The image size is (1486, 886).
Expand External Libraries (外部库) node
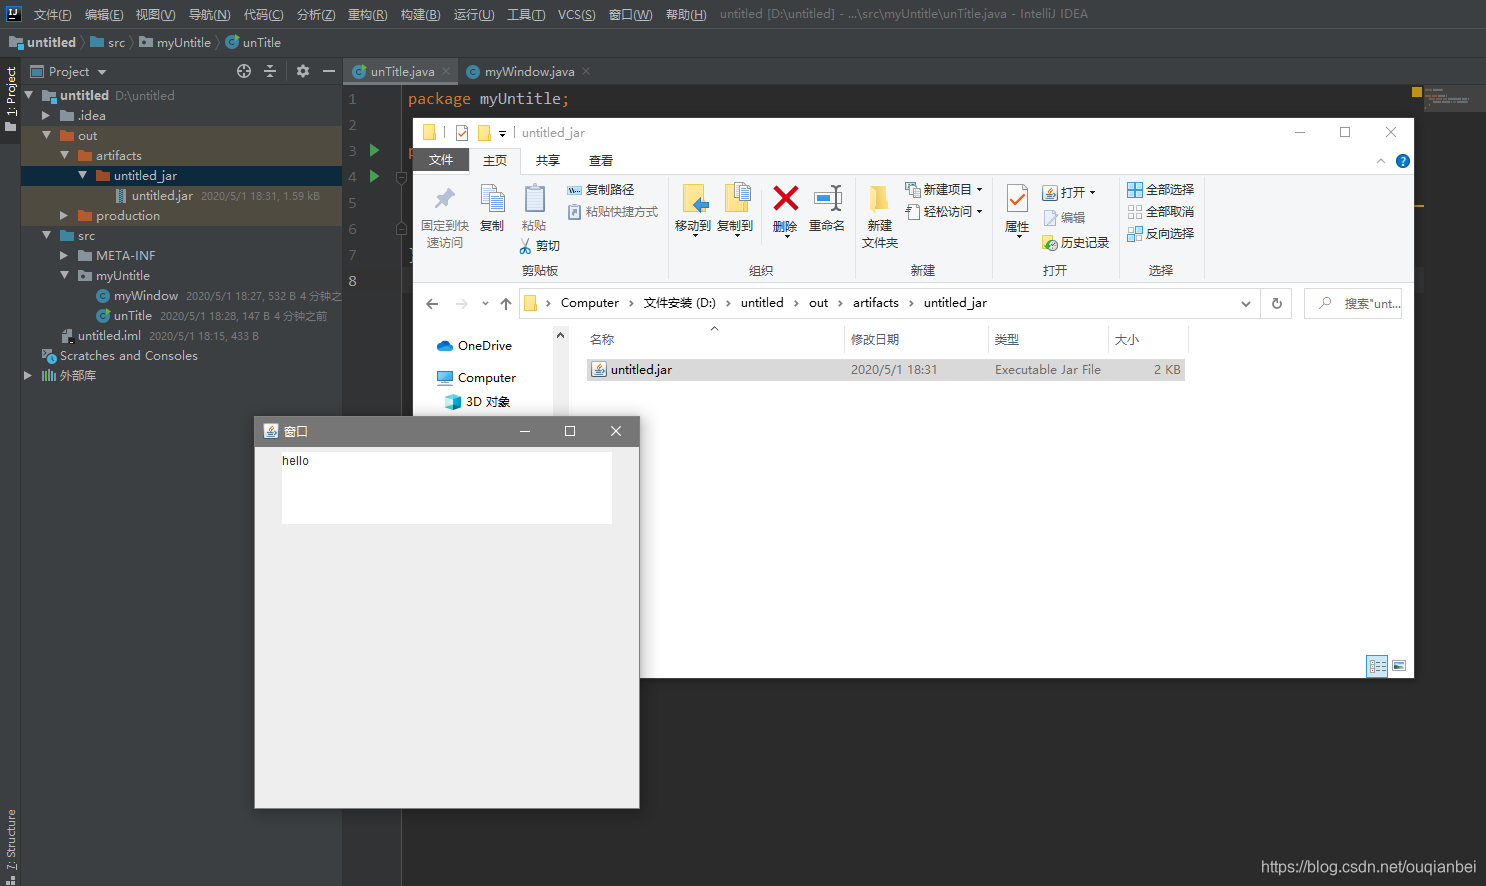click(x=28, y=376)
